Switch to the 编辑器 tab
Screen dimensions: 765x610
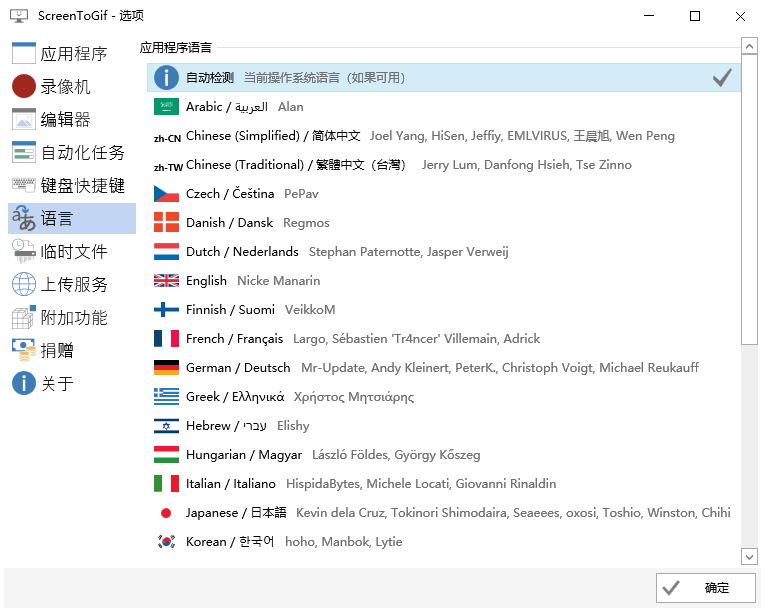[72, 119]
